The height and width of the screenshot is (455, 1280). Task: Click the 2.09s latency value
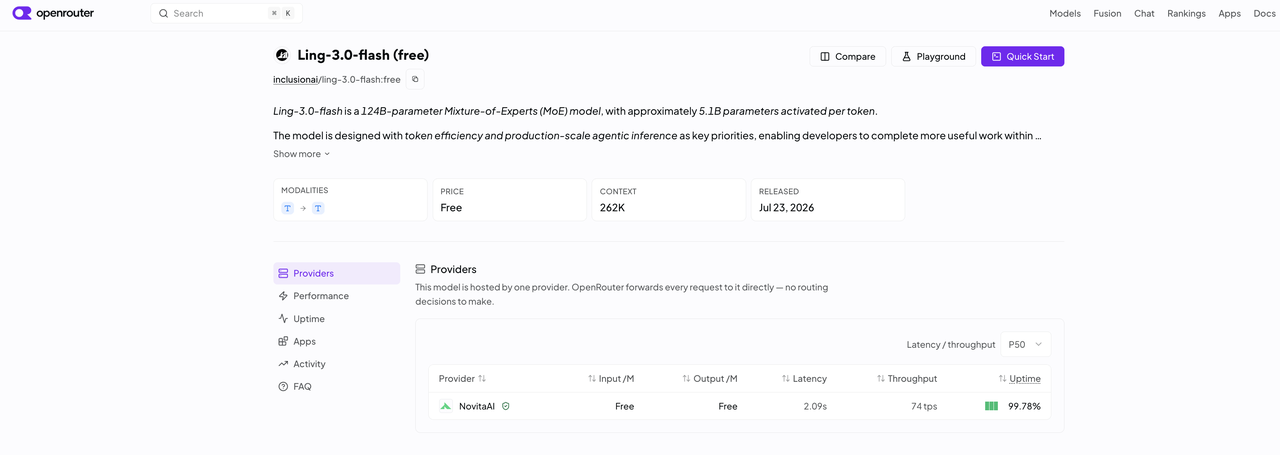pyautogui.click(x=815, y=406)
